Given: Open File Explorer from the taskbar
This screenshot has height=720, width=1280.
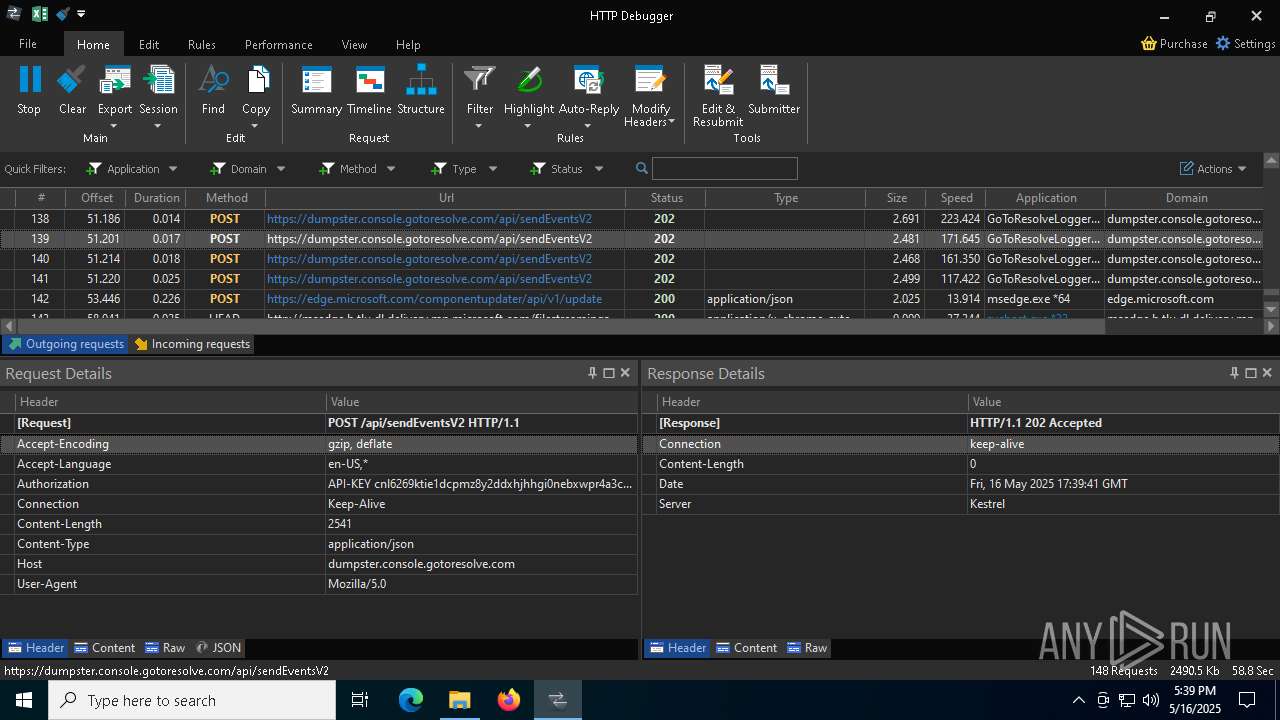Looking at the screenshot, I should 459,700.
